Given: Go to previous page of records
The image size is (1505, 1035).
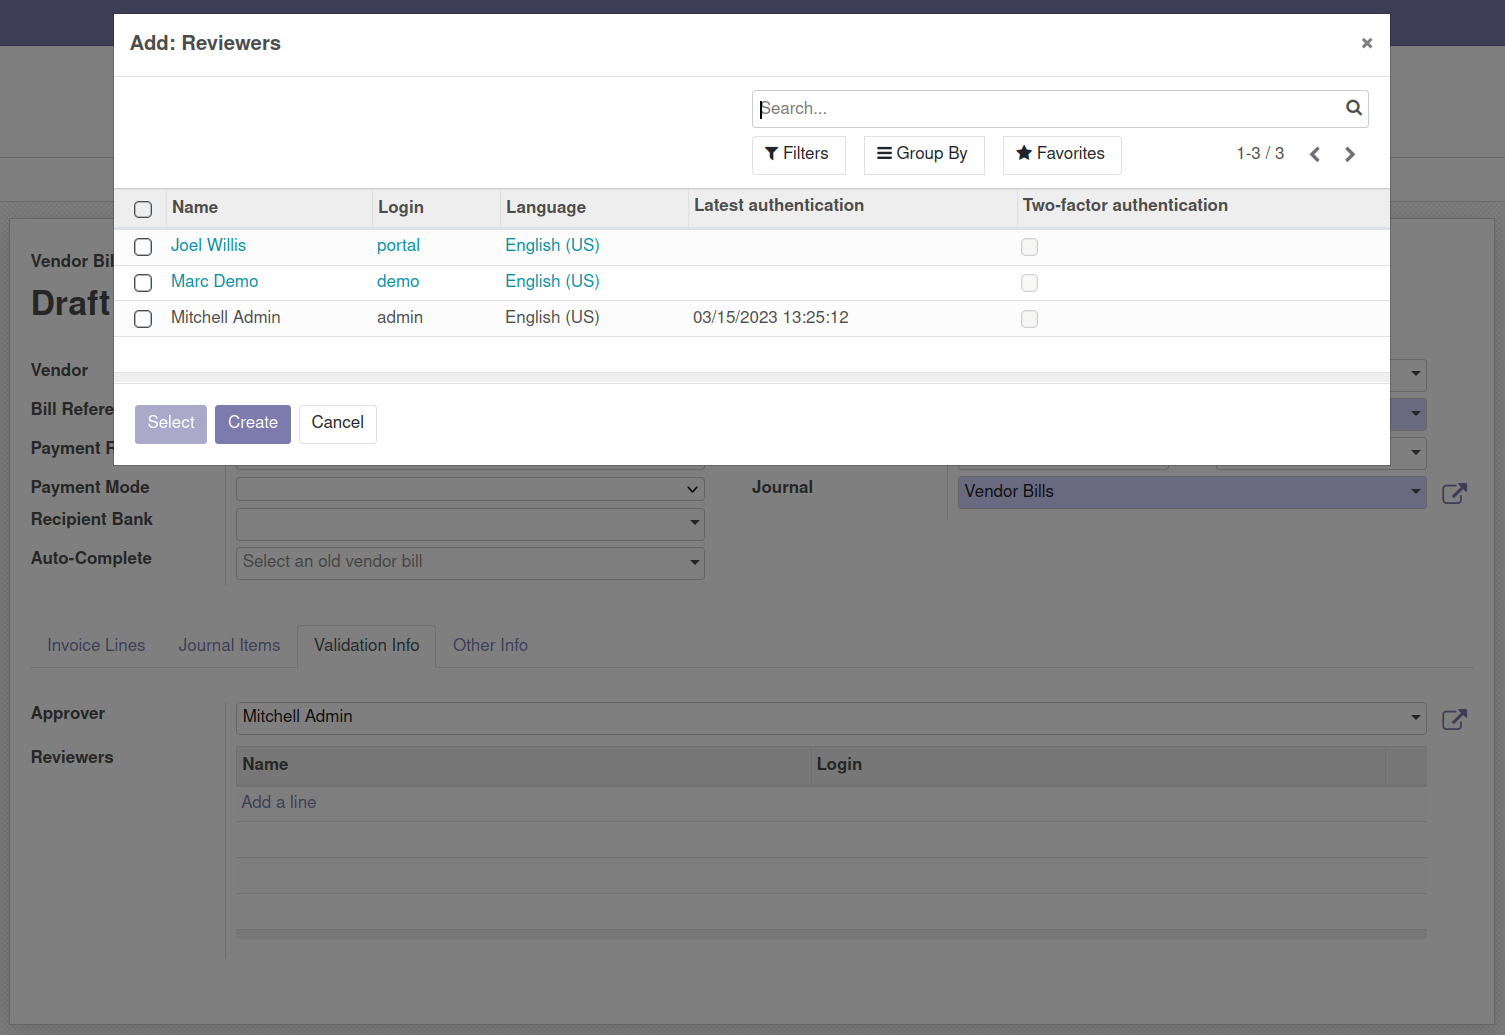Looking at the screenshot, I should coord(1315,154).
